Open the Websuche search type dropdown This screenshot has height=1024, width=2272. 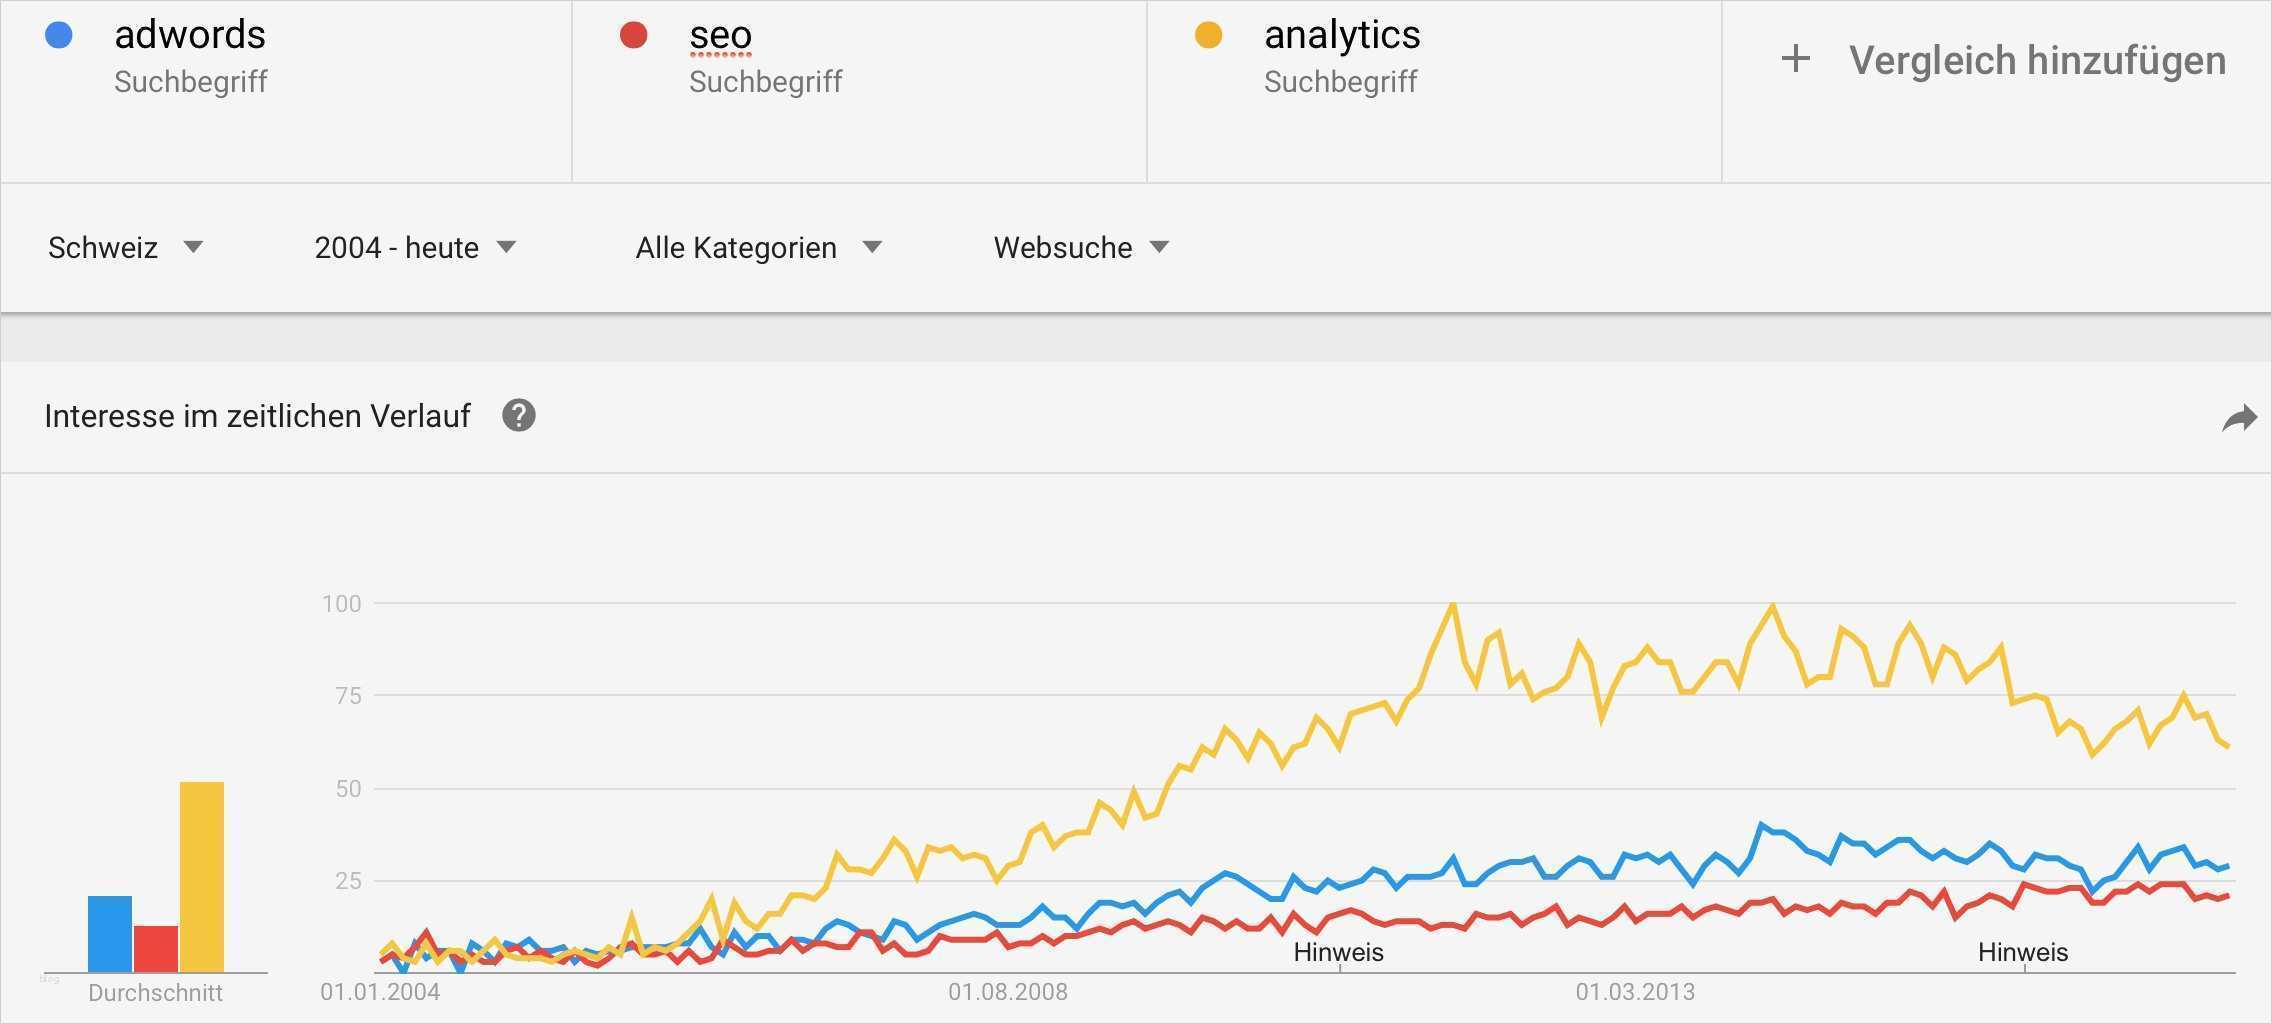tap(1081, 247)
